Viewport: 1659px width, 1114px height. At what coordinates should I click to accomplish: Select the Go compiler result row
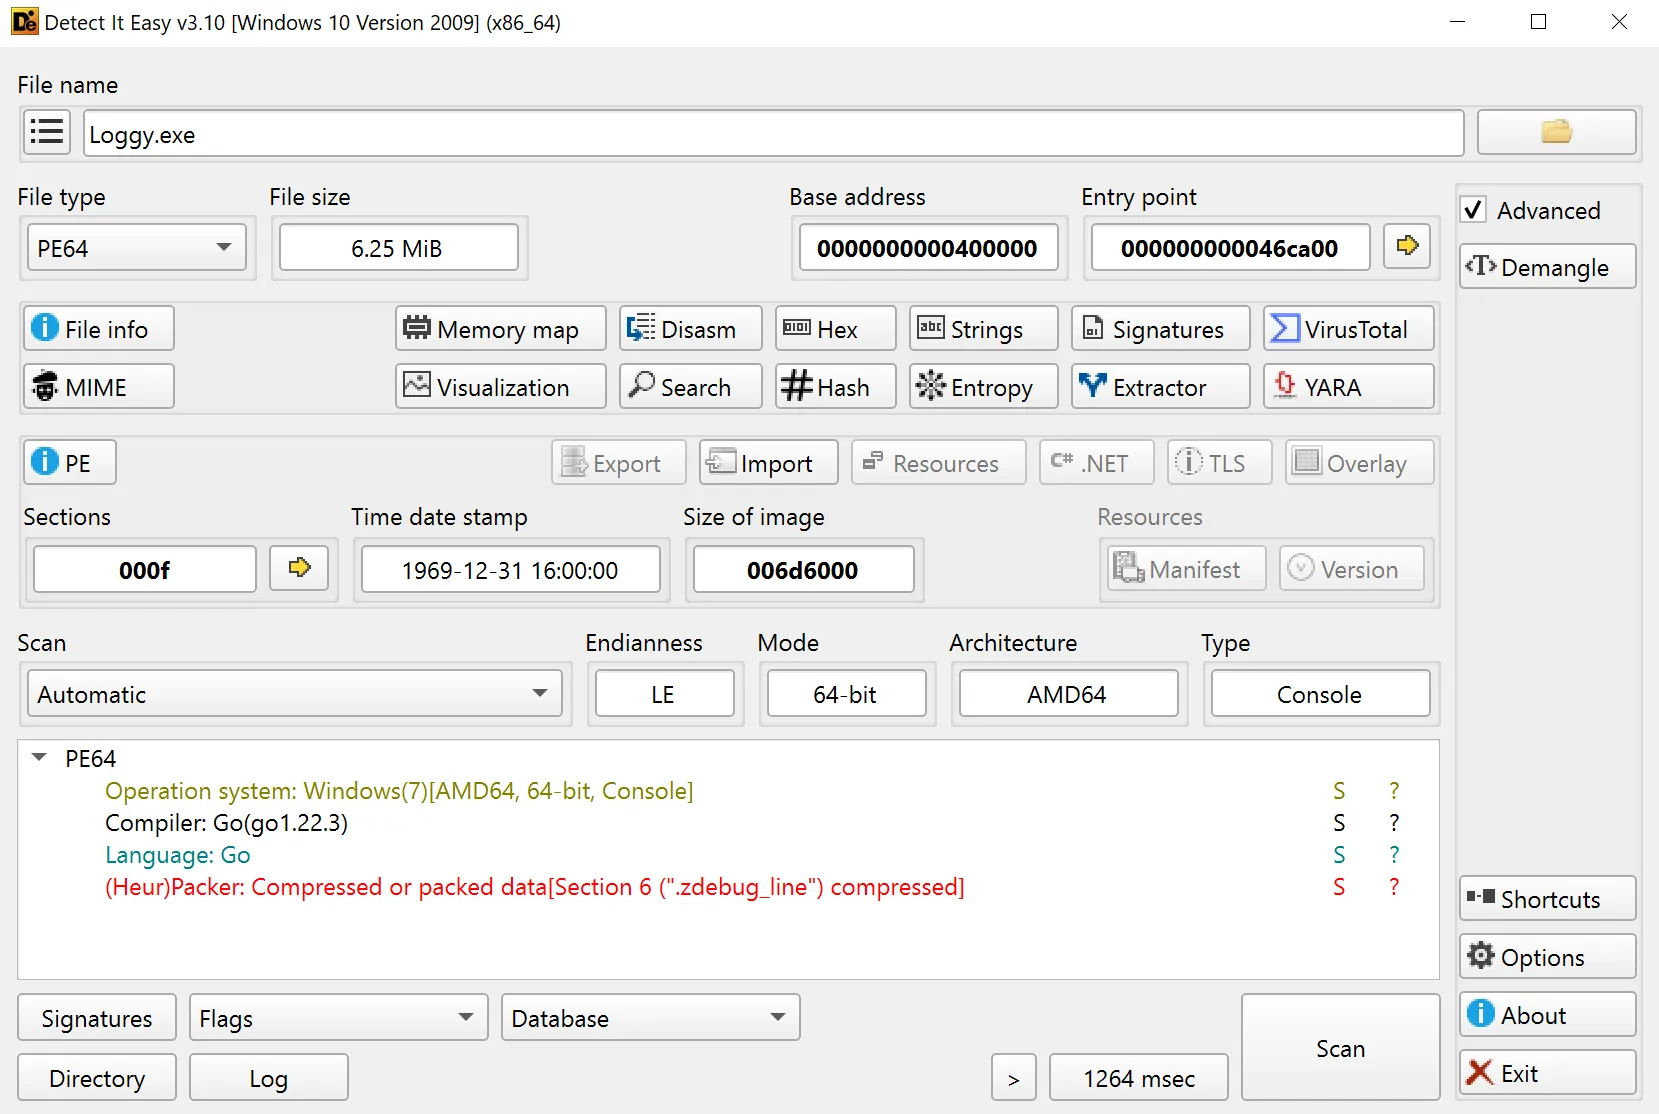(226, 823)
